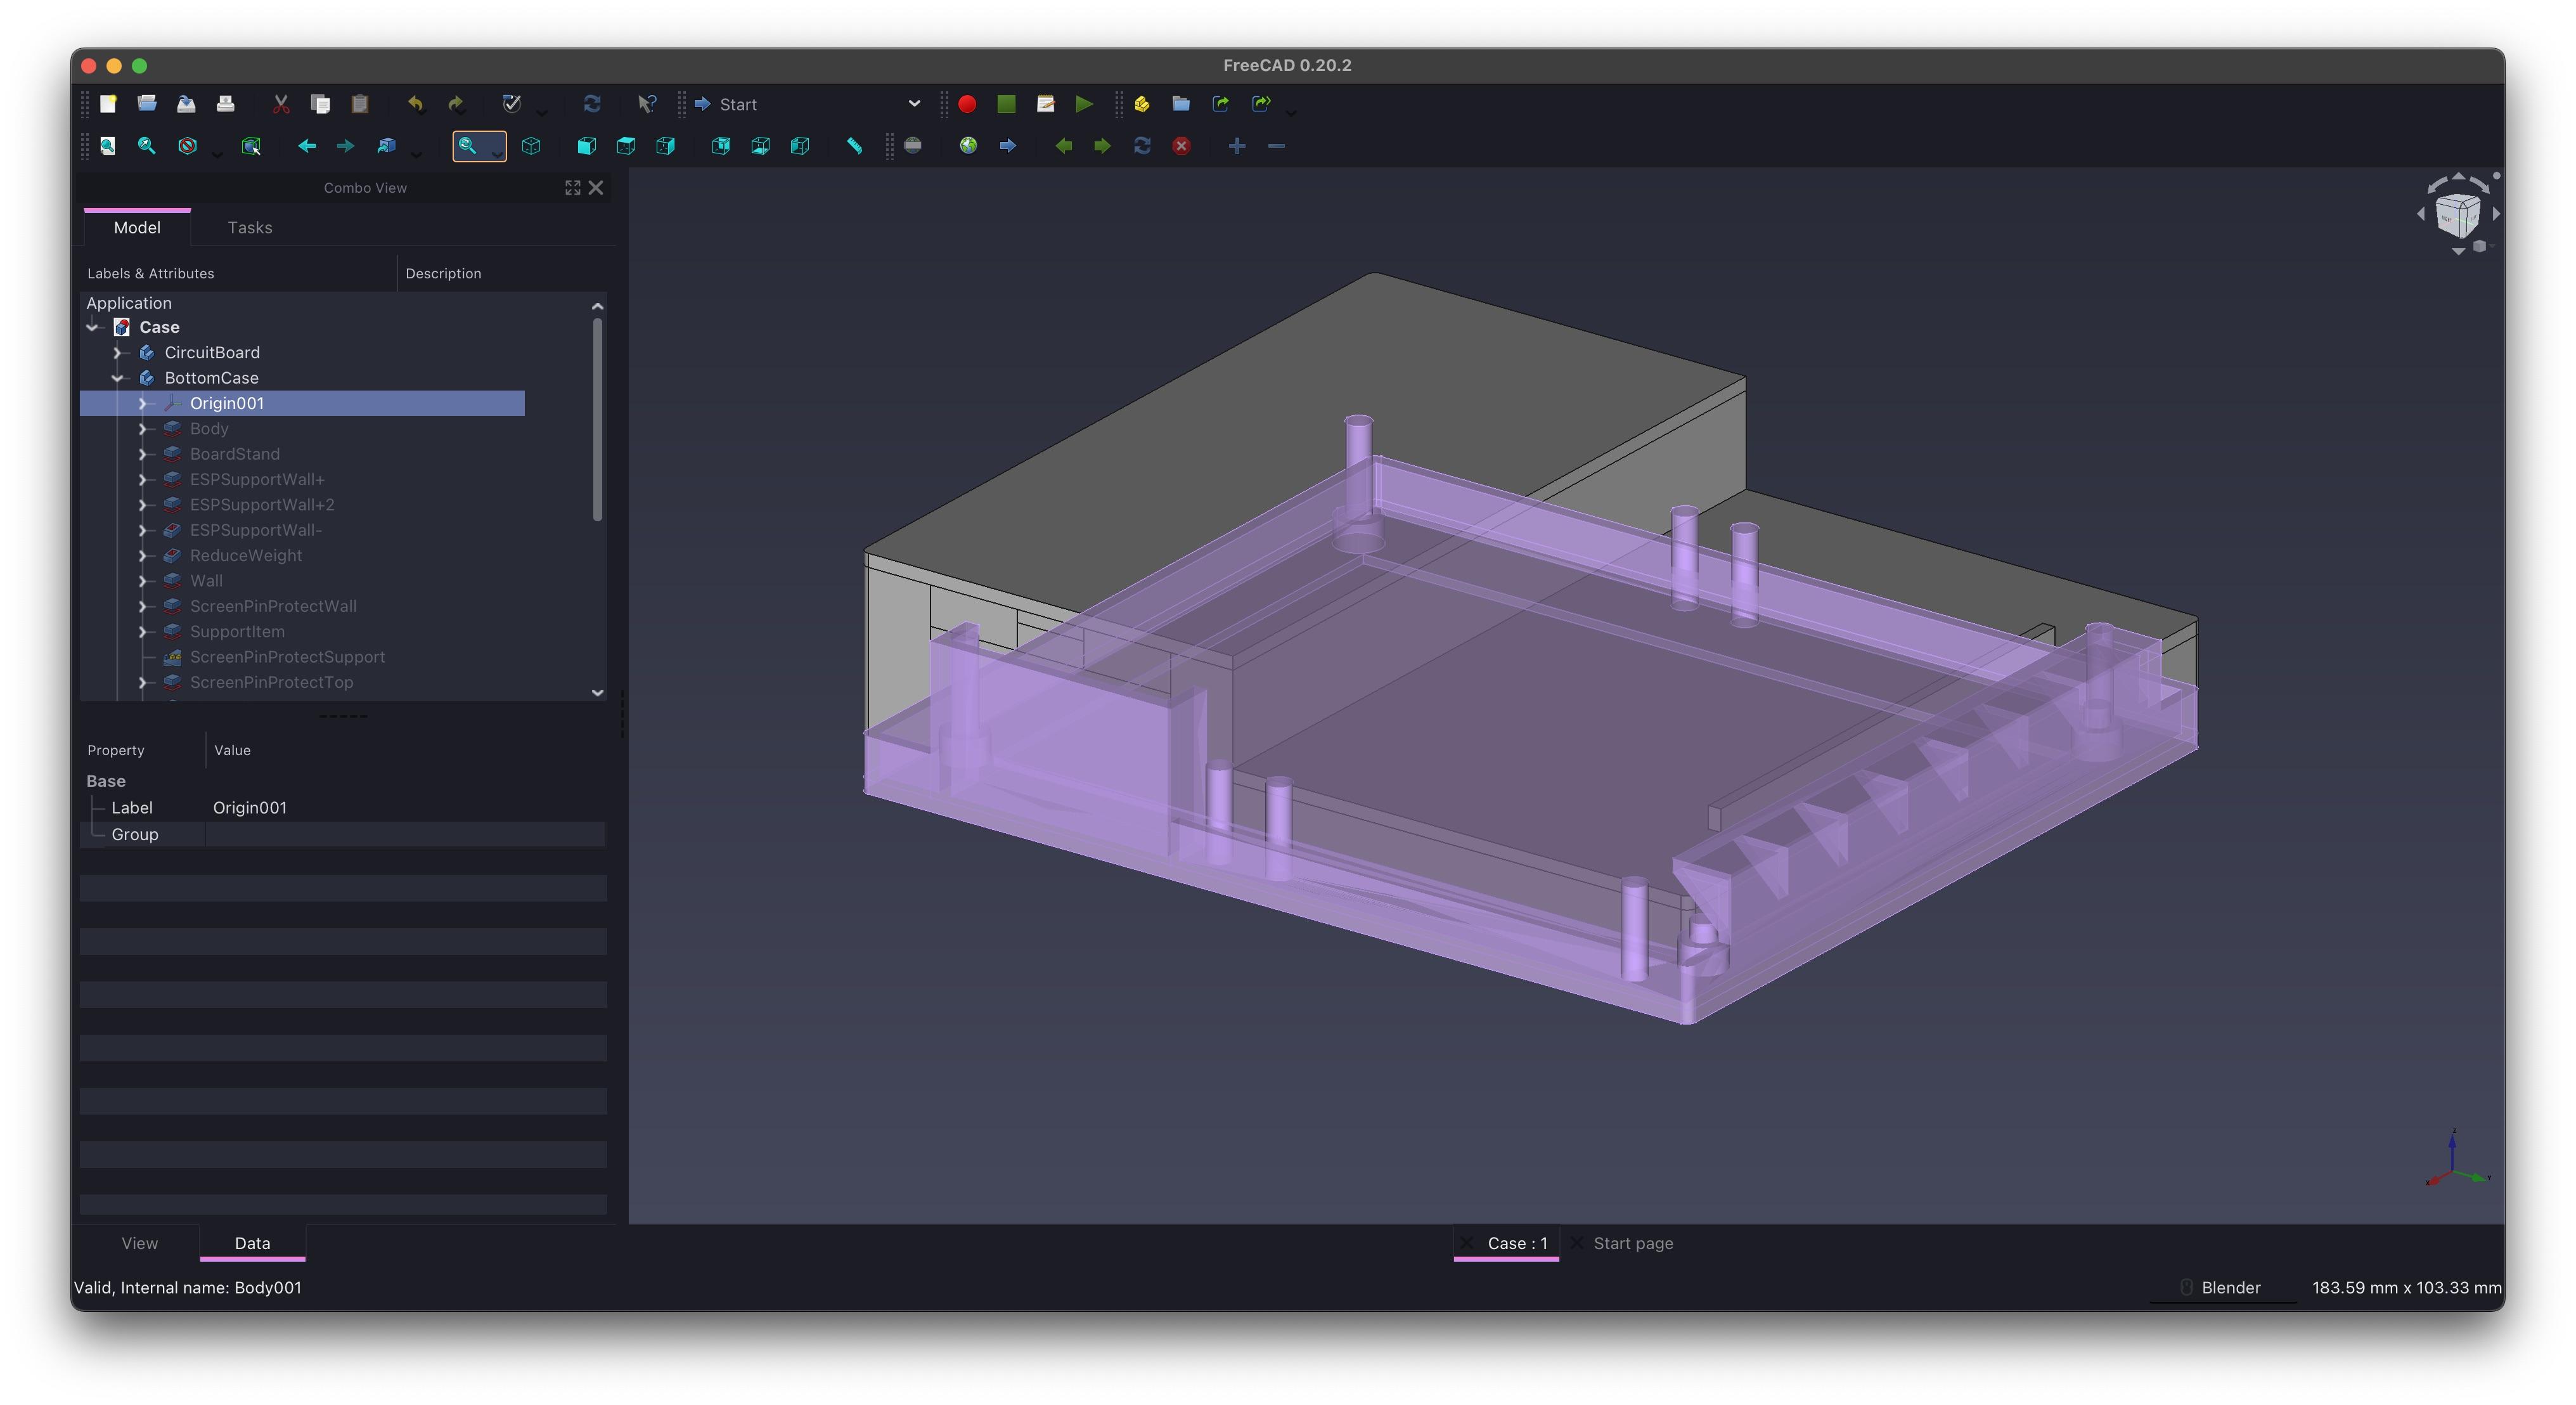
Task: Click the What's This help cursor
Action: tap(647, 104)
